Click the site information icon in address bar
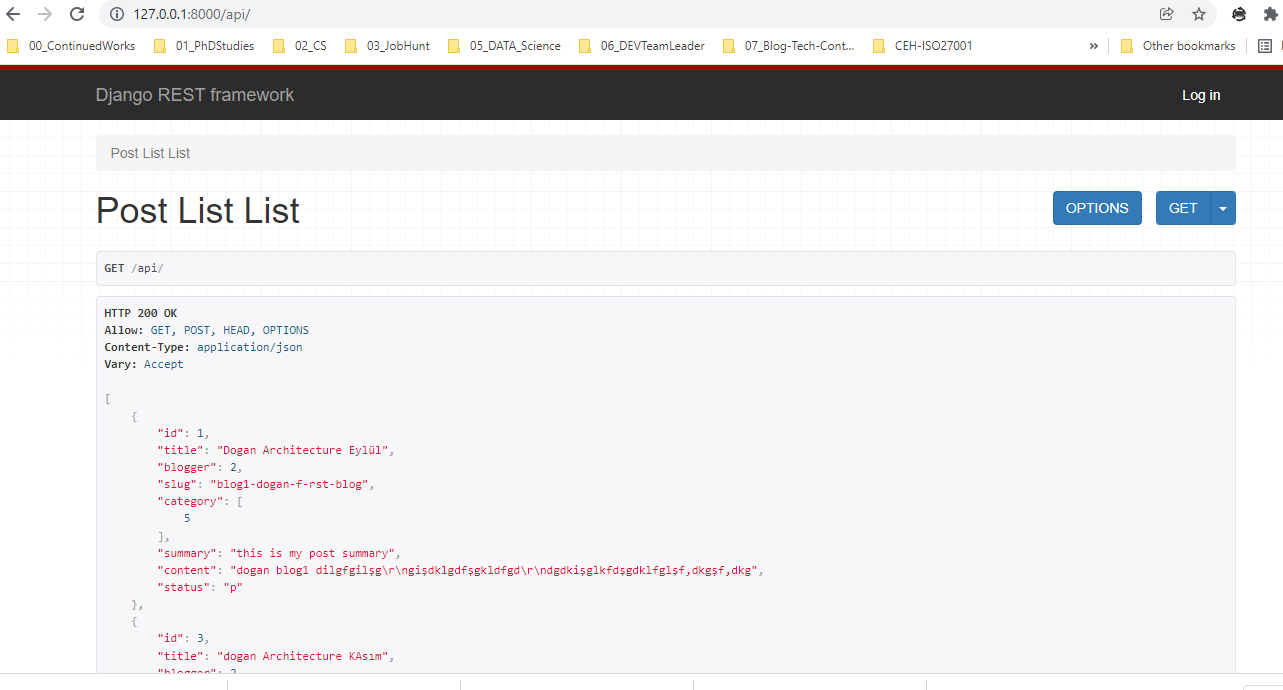Screen dimensions: 1283x690 (116, 14)
